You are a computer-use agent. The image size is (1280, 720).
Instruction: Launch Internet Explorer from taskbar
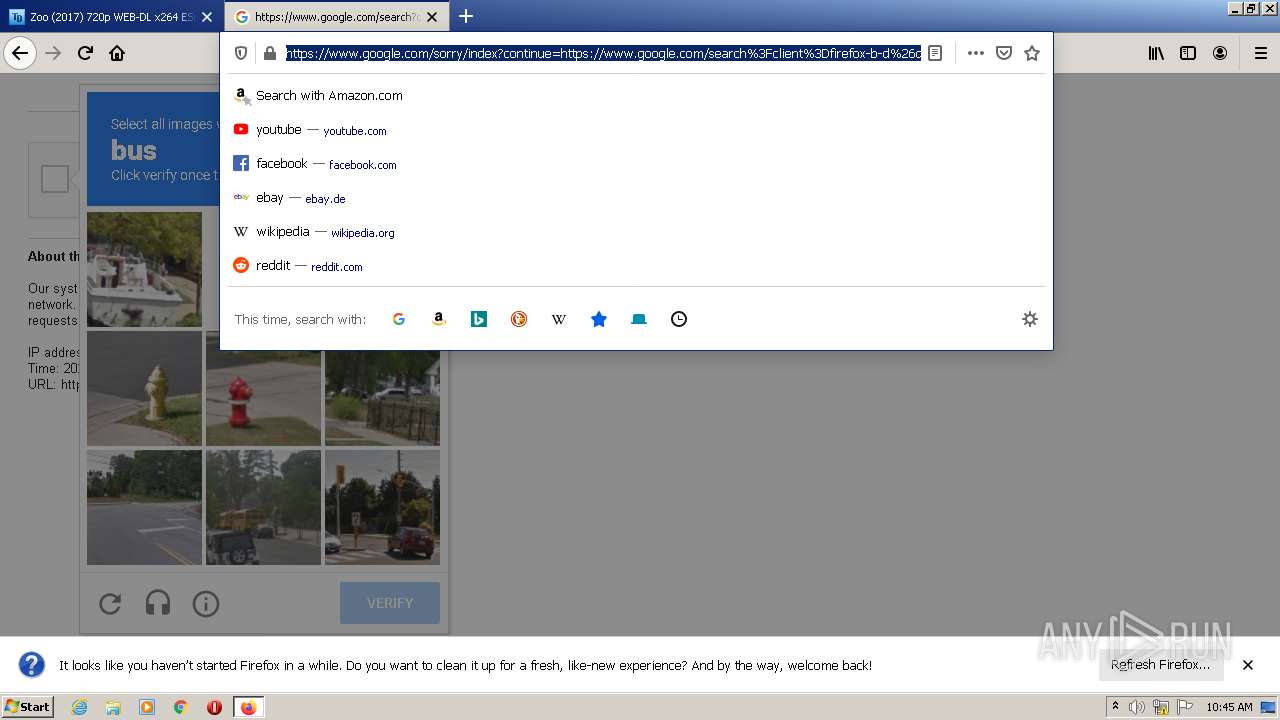coord(80,707)
